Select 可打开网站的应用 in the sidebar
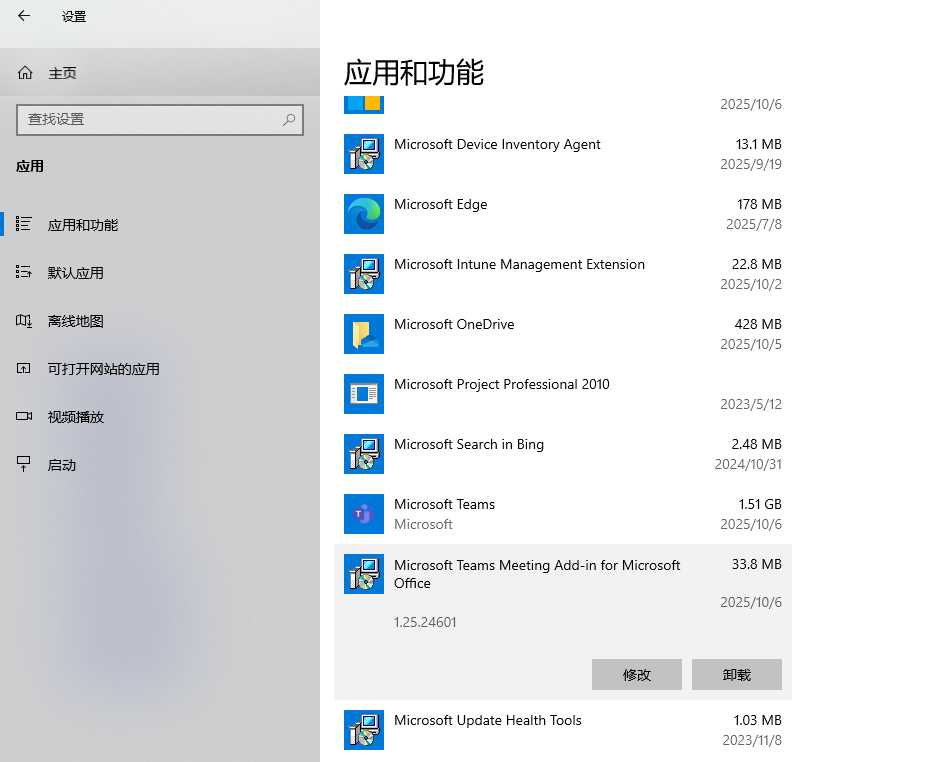Viewport: 940px width, 762px height. pos(103,369)
